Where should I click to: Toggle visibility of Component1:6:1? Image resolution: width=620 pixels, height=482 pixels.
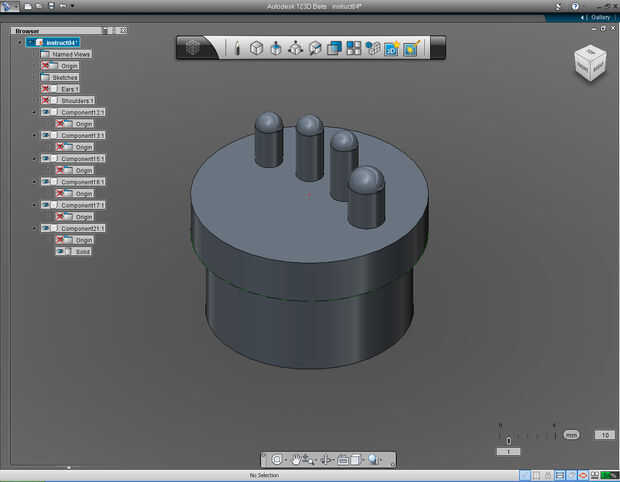pyautogui.click(x=45, y=182)
